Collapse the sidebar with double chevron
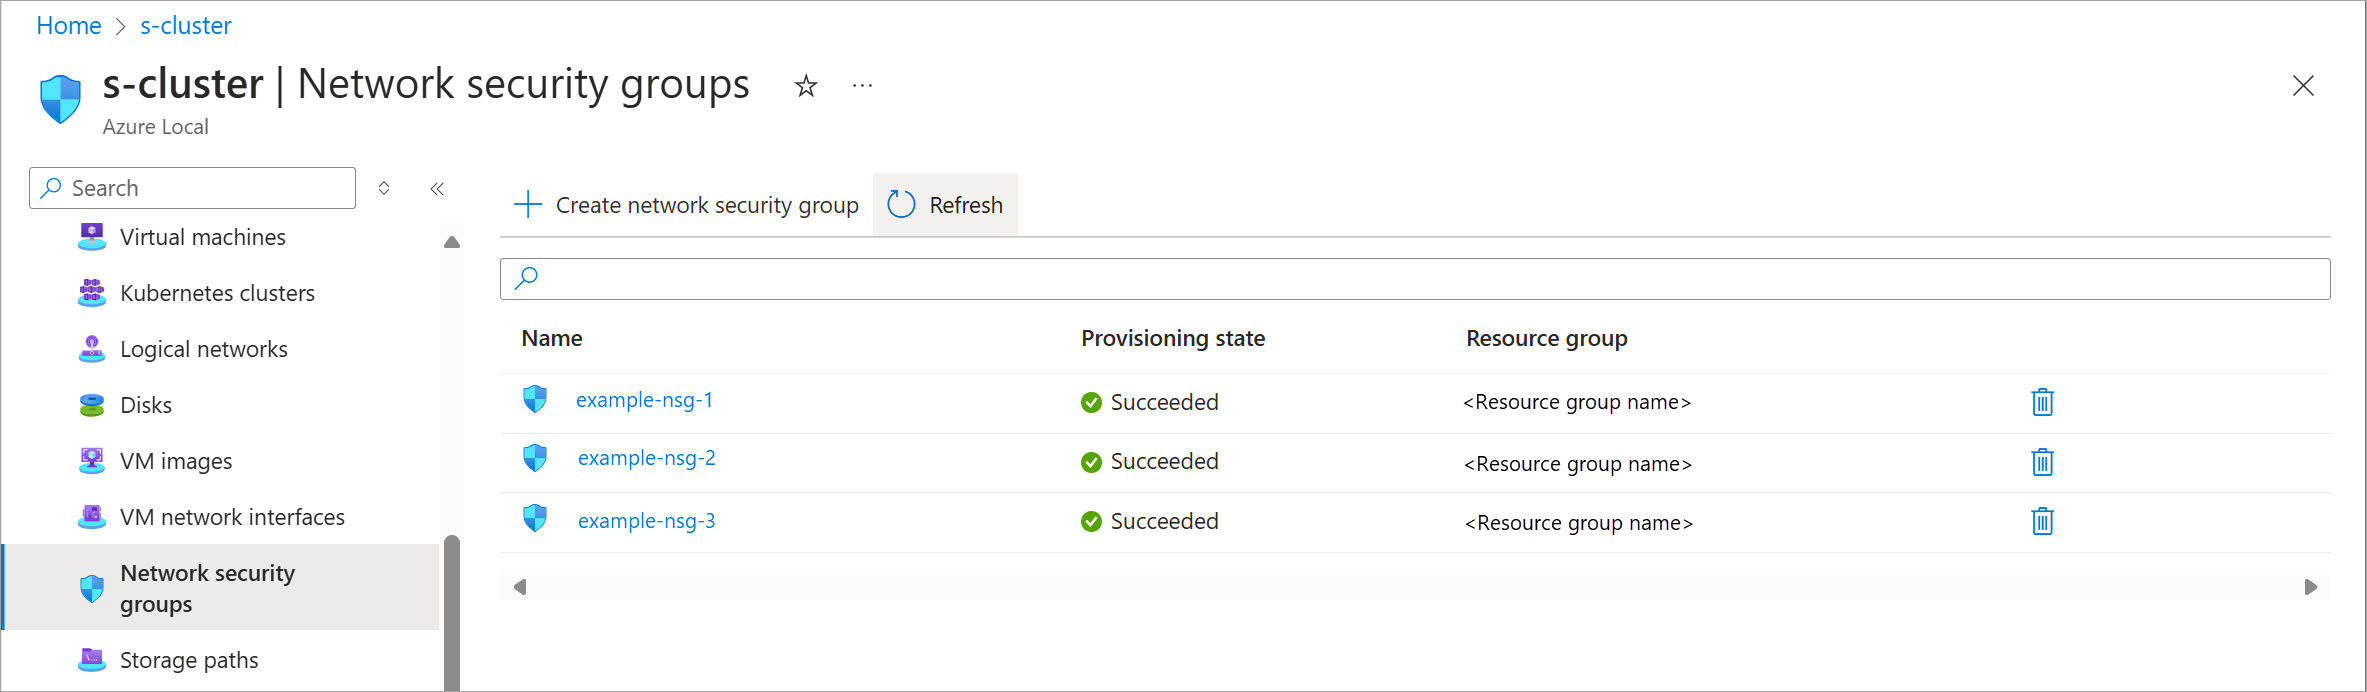 437,189
